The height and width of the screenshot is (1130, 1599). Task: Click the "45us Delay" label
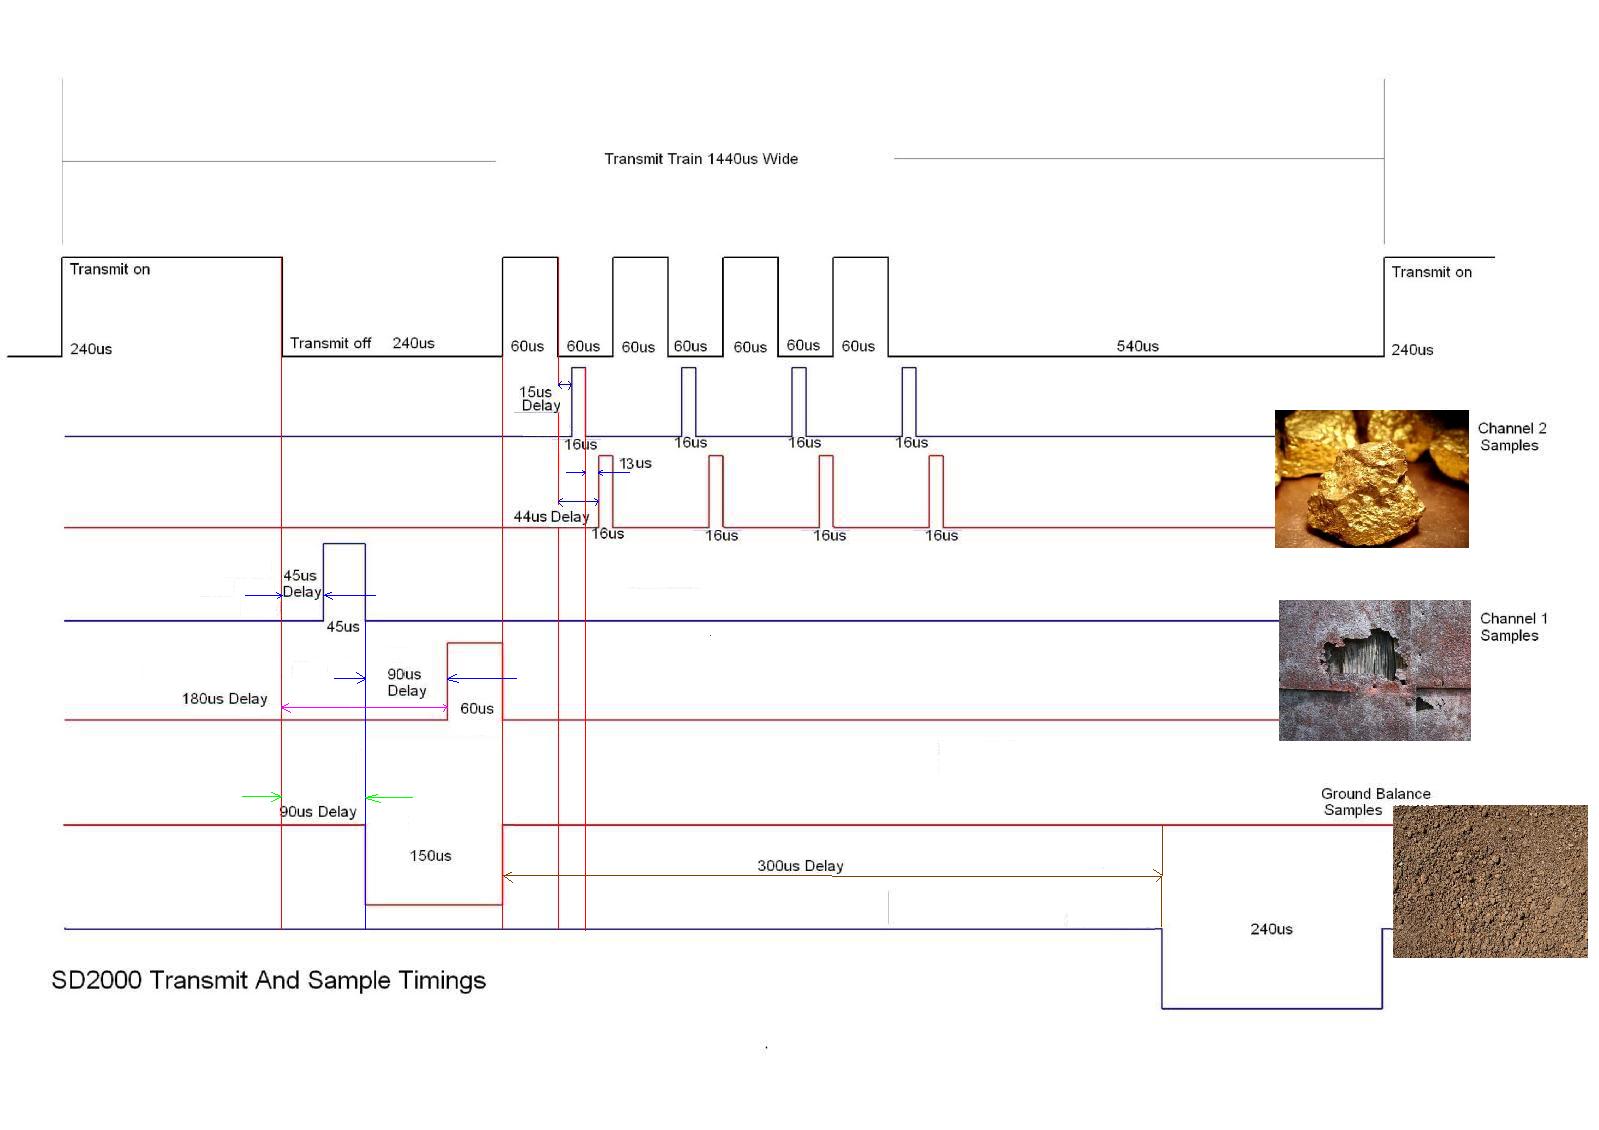pyautogui.click(x=301, y=583)
